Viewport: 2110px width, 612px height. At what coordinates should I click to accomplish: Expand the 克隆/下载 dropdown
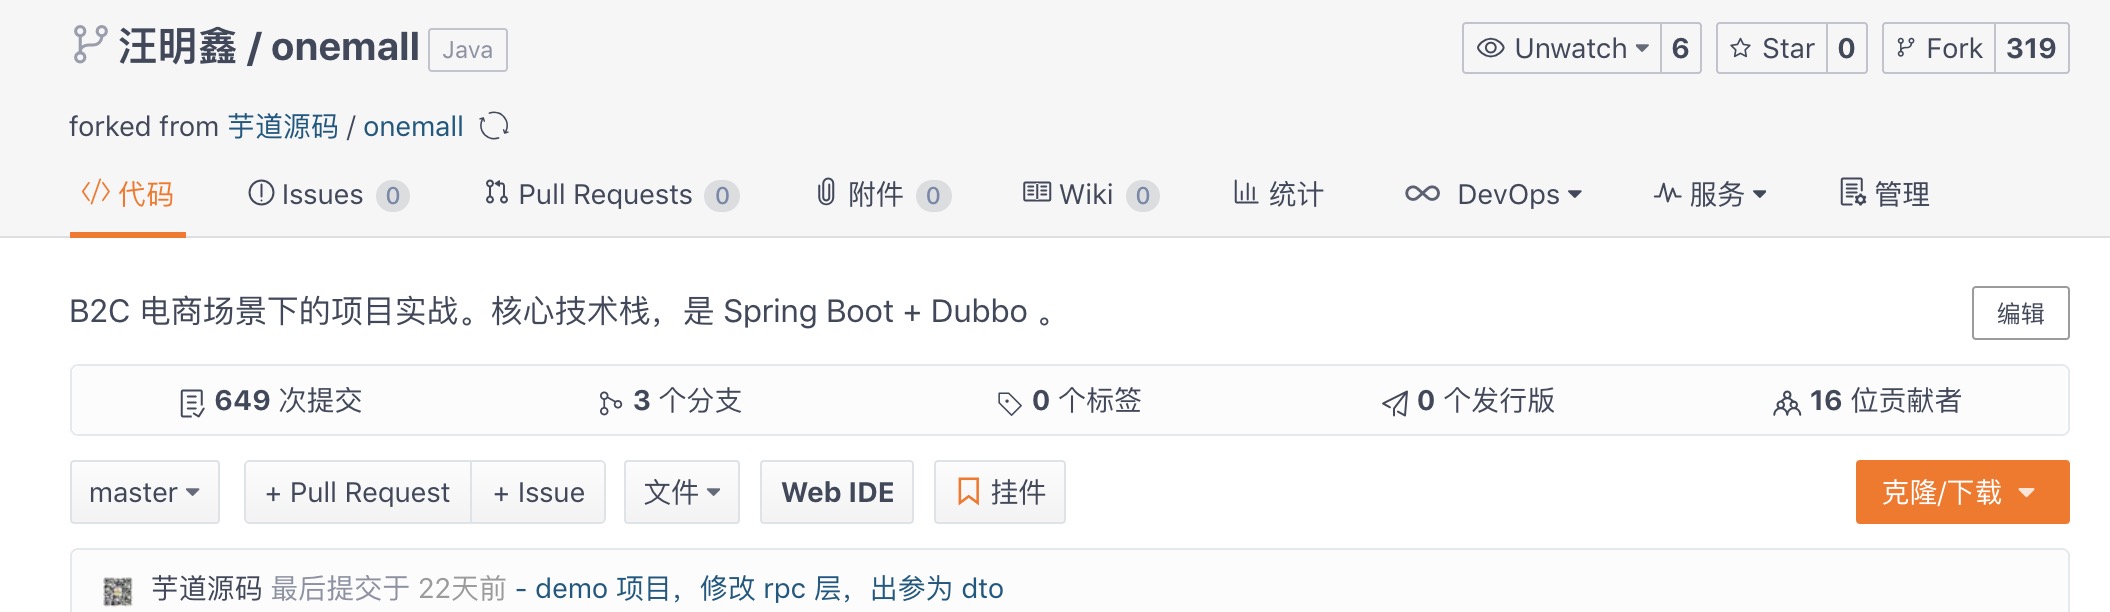click(x=1962, y=492)
